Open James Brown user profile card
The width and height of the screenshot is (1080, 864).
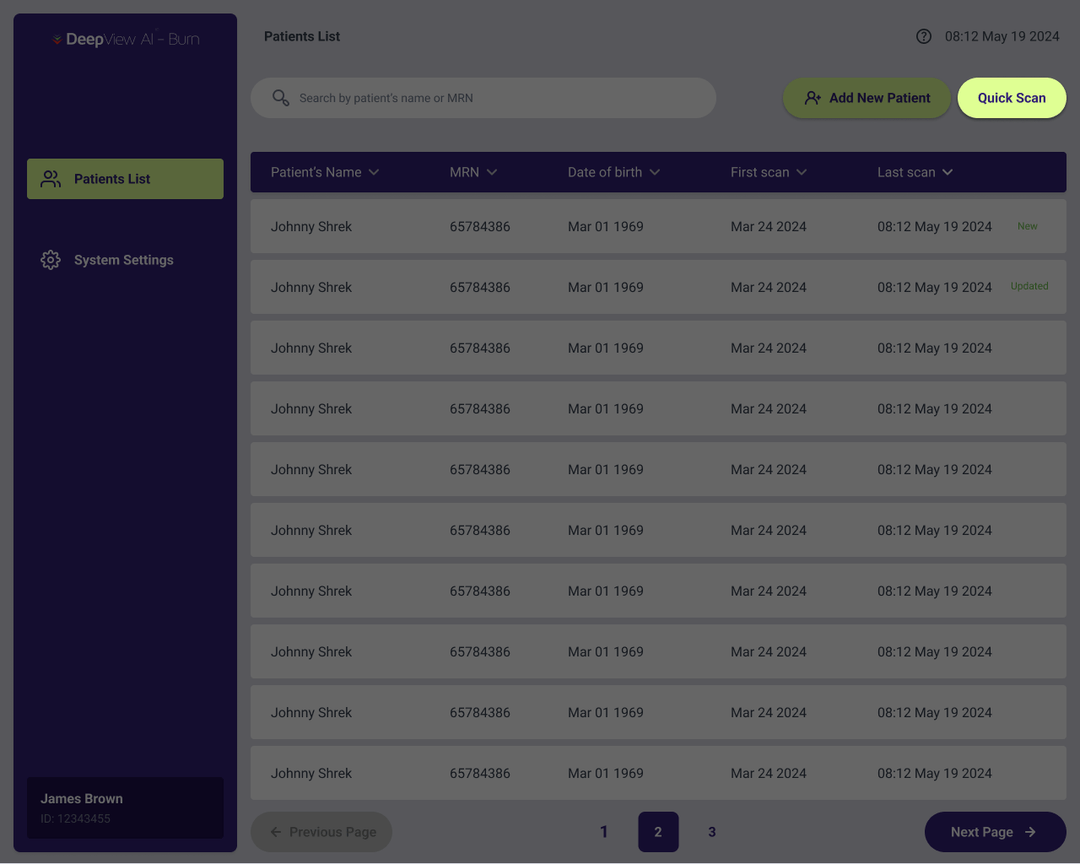click(125, 808)
